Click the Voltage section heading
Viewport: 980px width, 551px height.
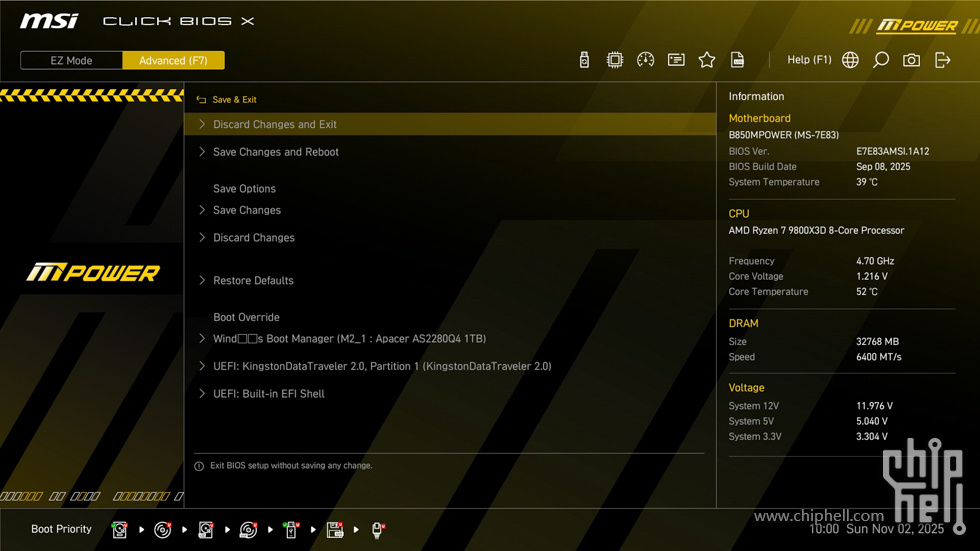746,388
